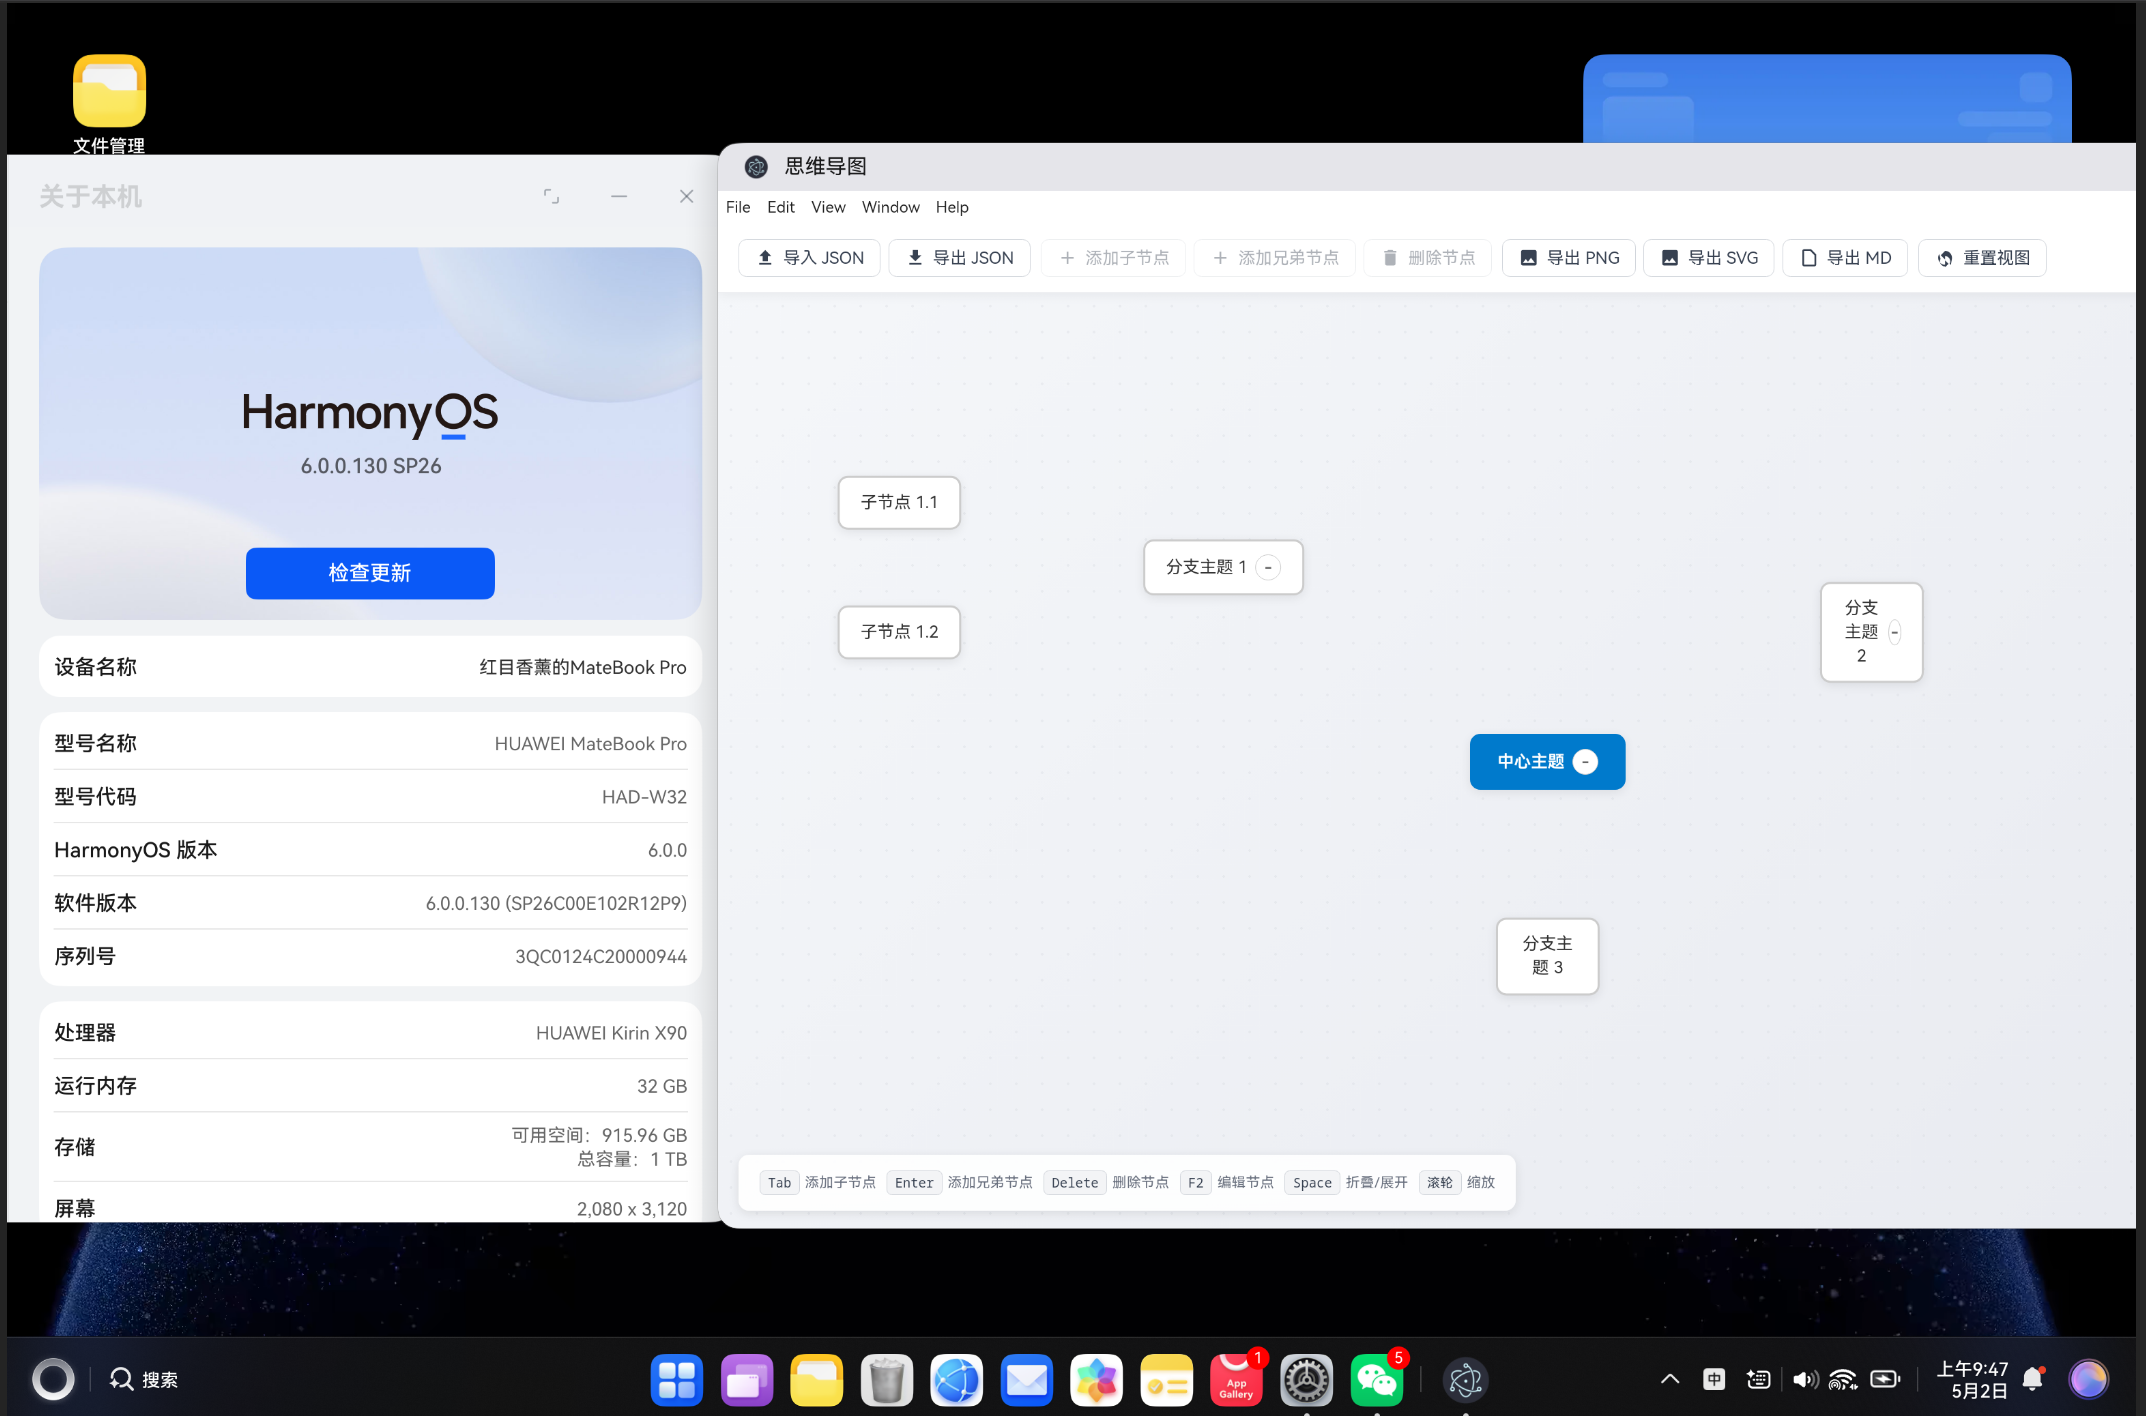Click the 添加兄弟节点 toolbar button
This screenshot has height=1416, width=2146.
coord(1275,258)
